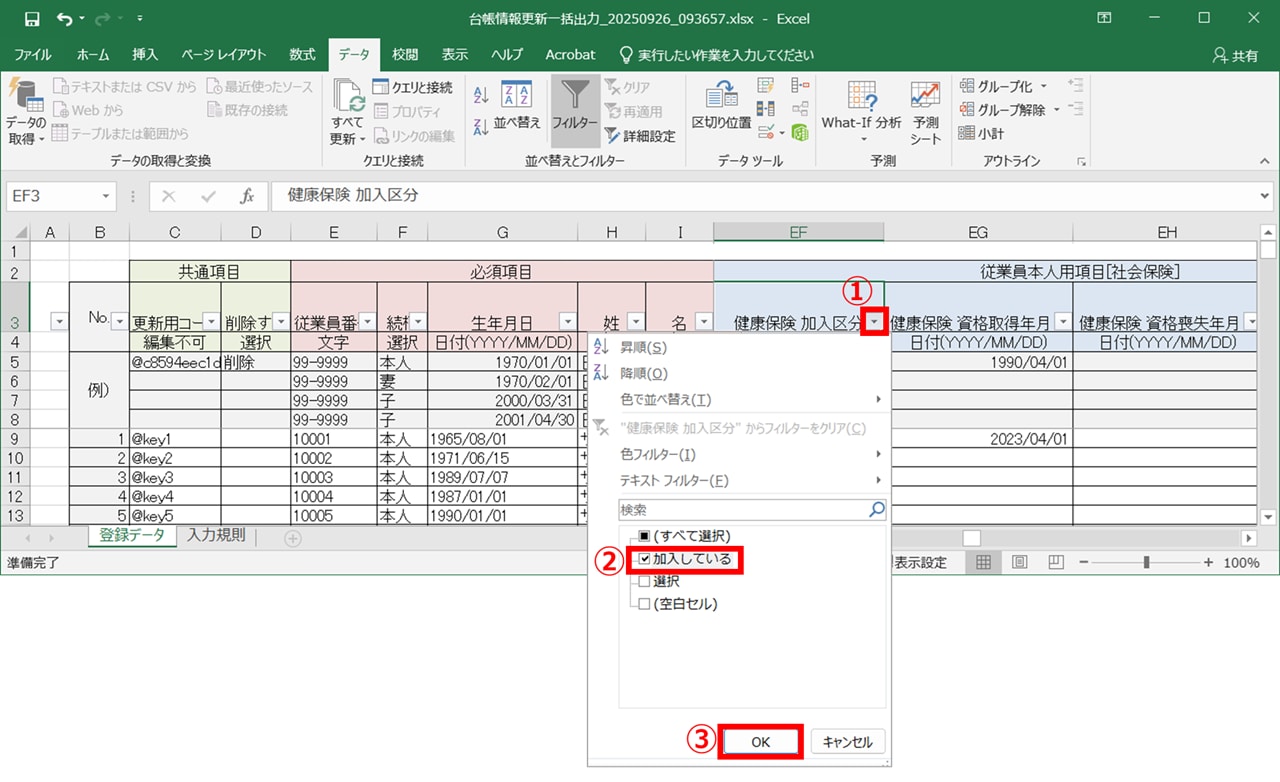Toggle the 加入している checkbox
The width and height of the screenshot is (1280, 782).
(x=645, y=559)
